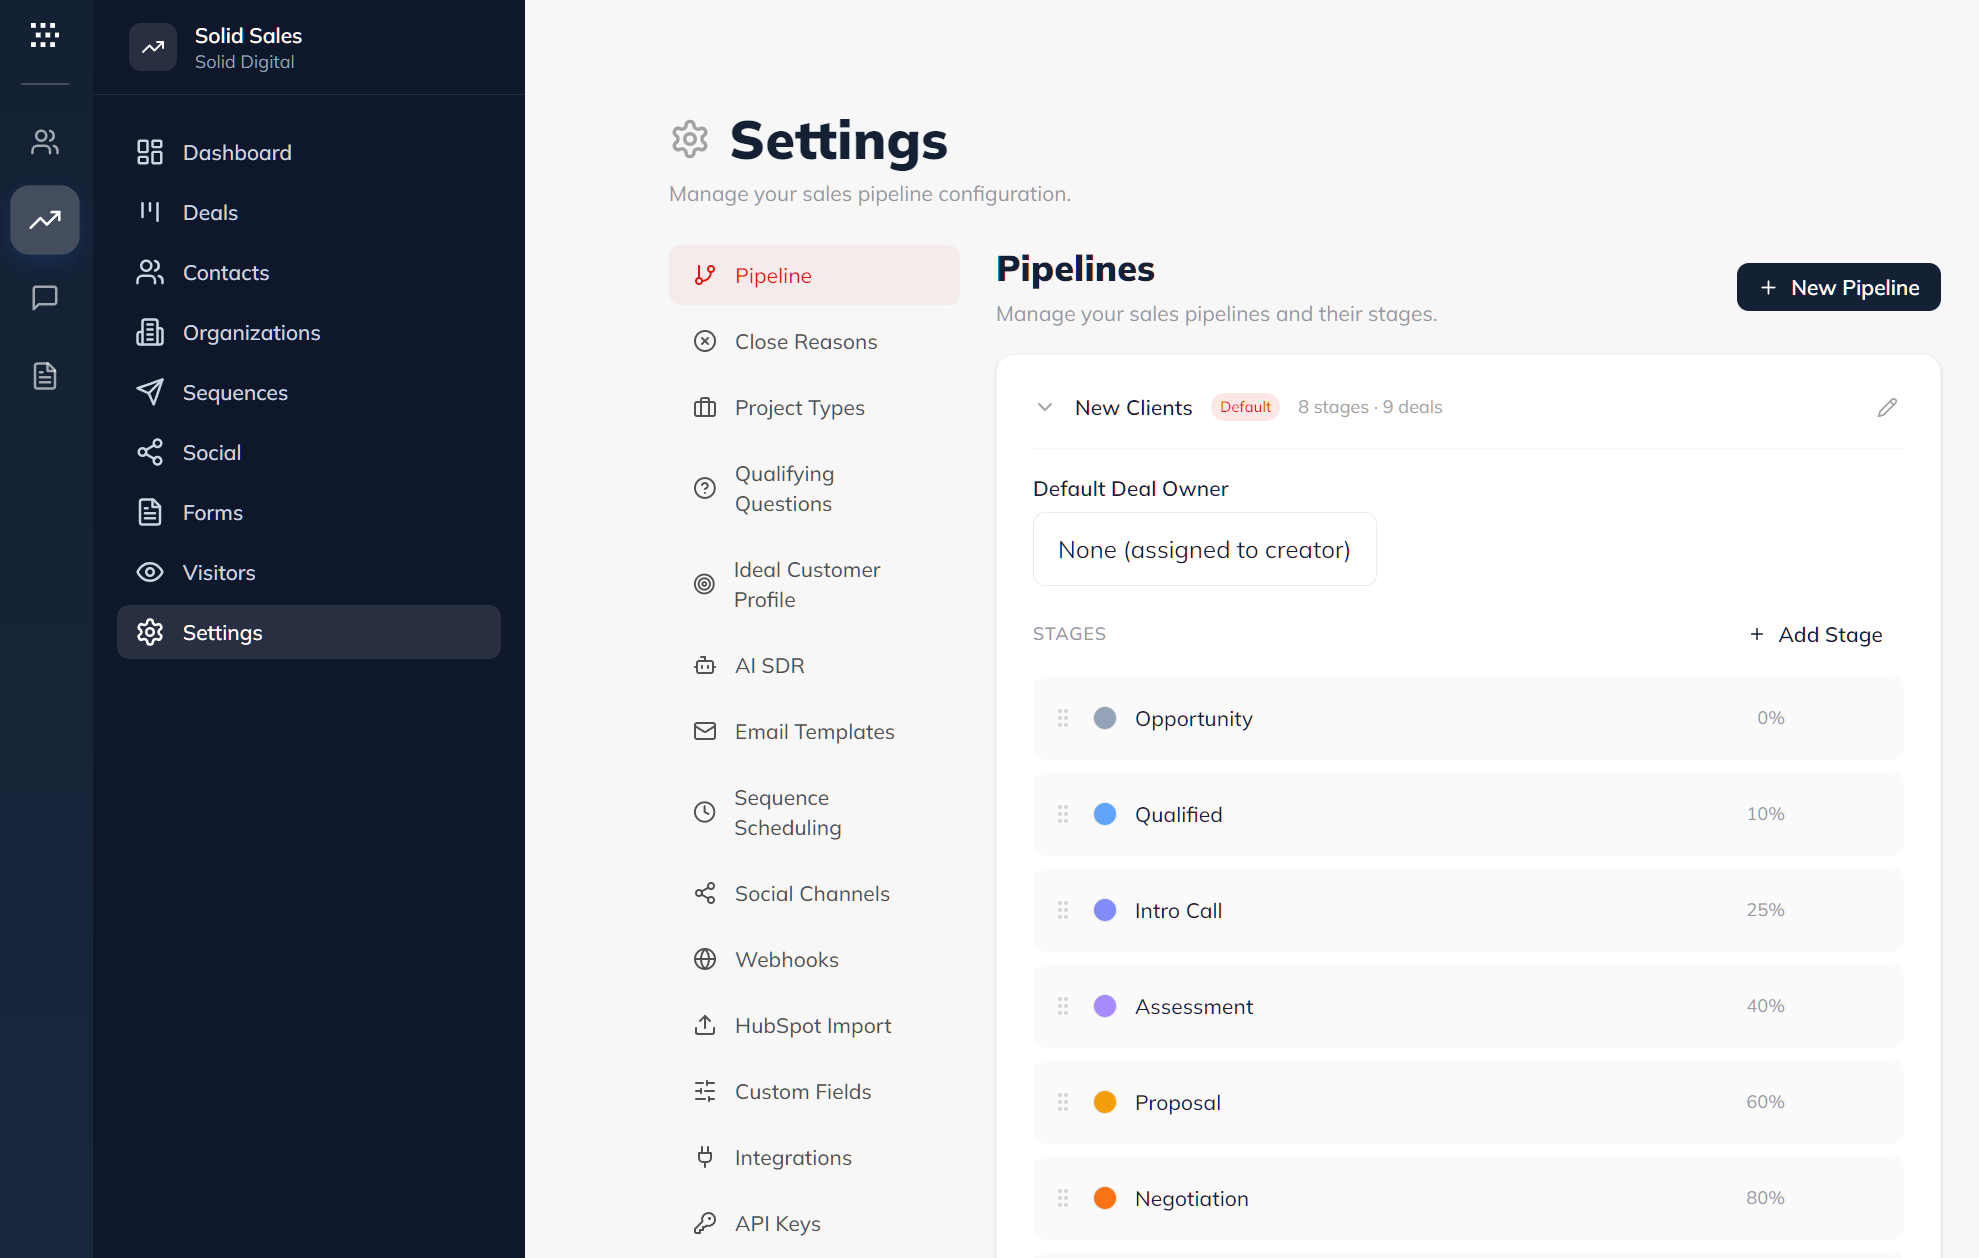Click Add Stage for the pipeline
The height and width of the screenshot is (1258, 1979).
(x=1815, y=634)
